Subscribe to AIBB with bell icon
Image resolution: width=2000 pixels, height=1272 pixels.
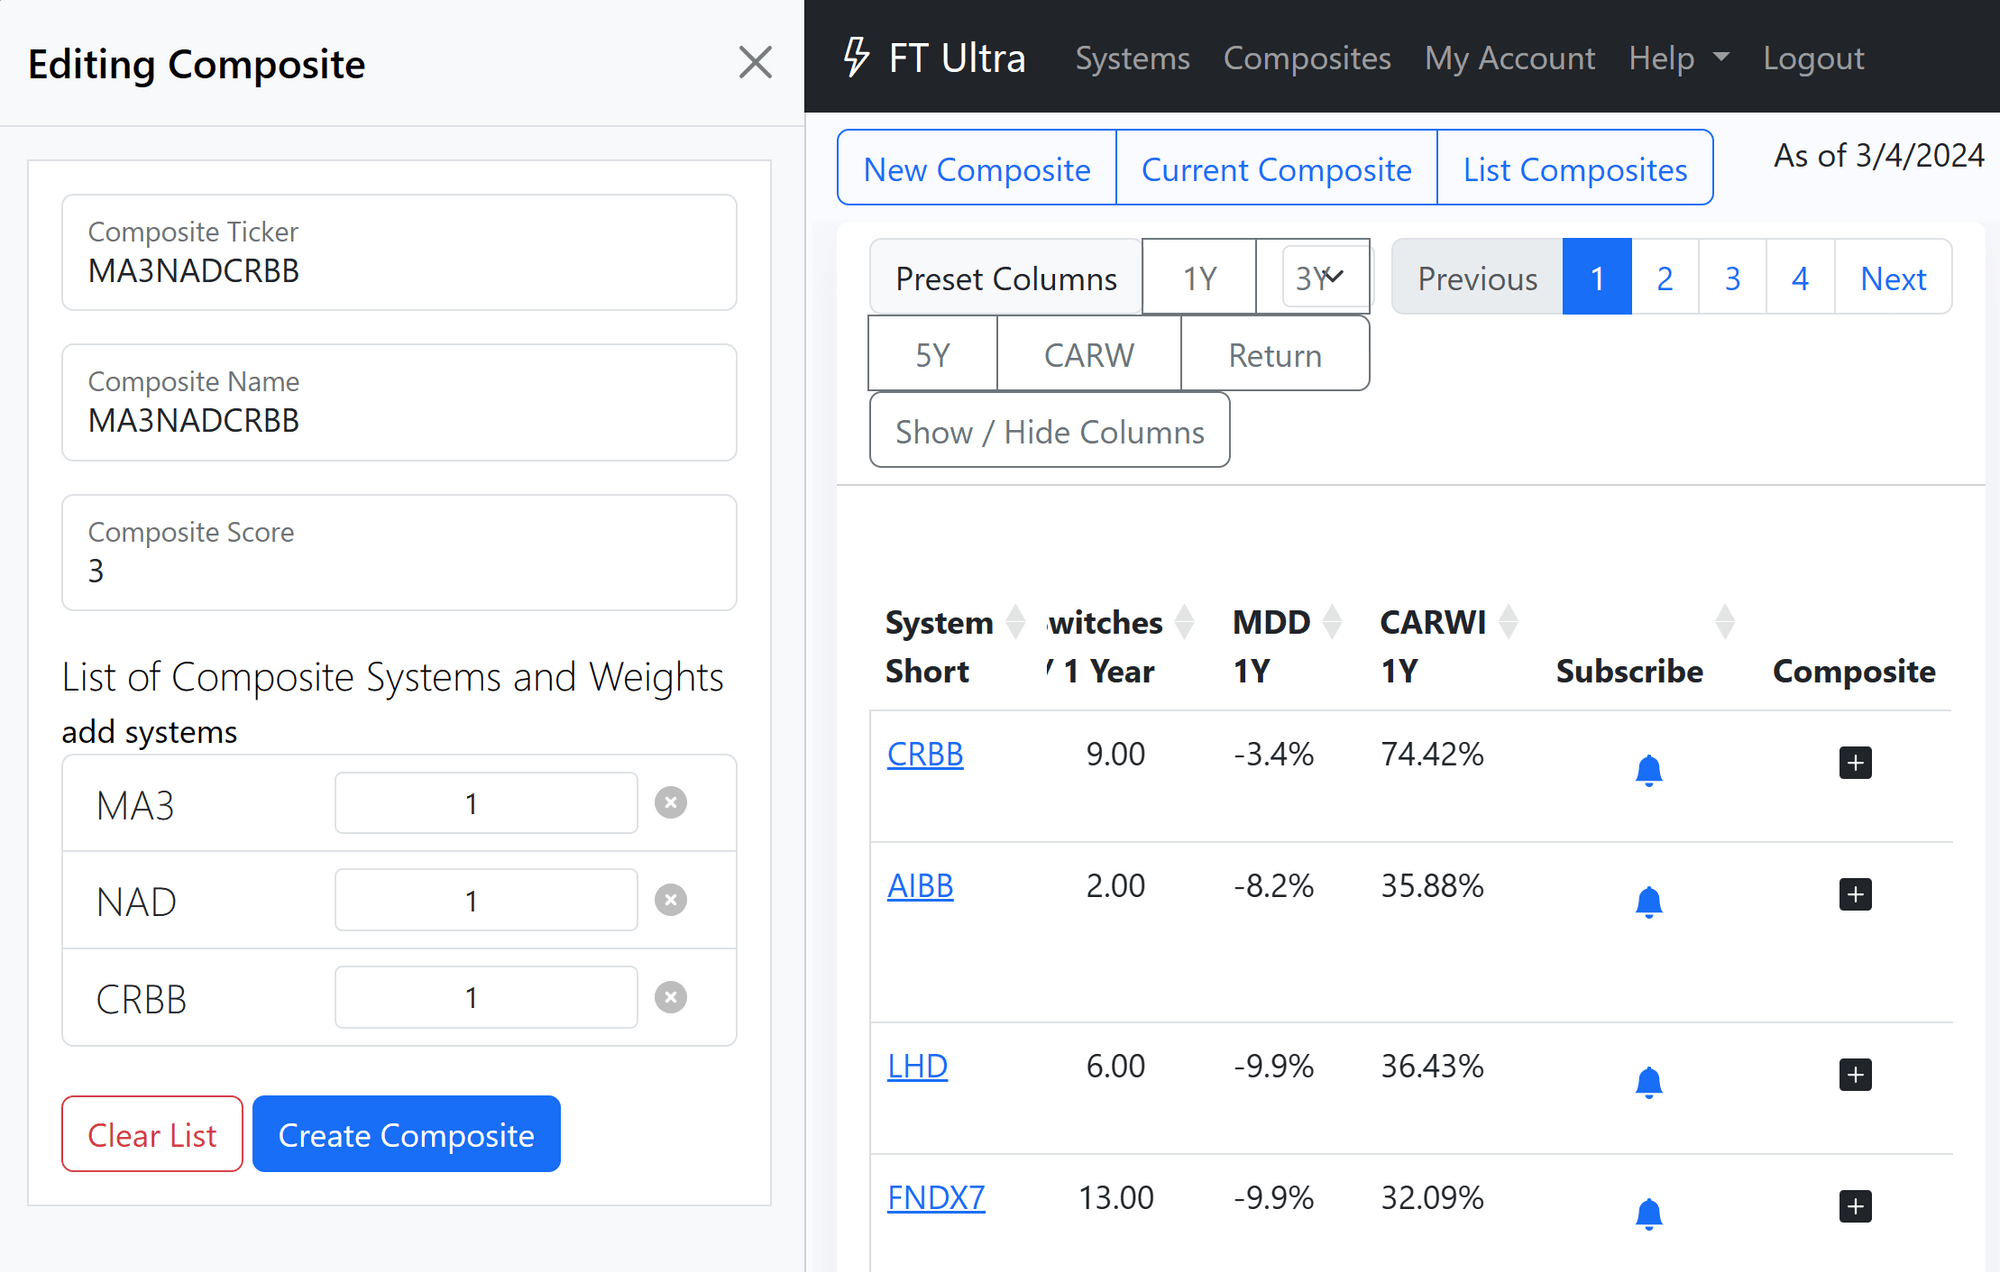pos(1648,902)
